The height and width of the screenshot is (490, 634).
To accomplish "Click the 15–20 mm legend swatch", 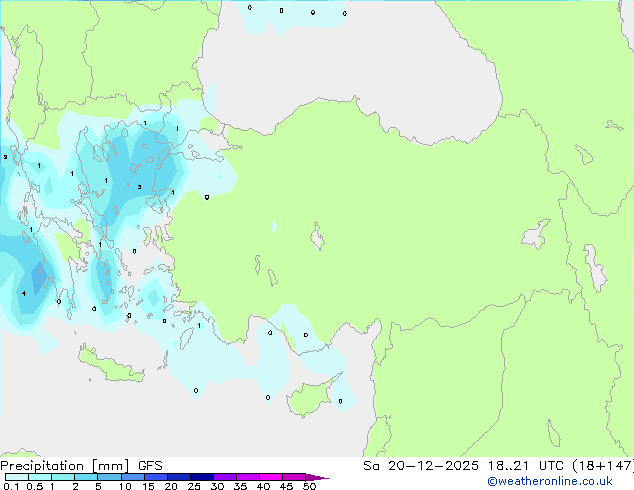I will click(156, 477).
